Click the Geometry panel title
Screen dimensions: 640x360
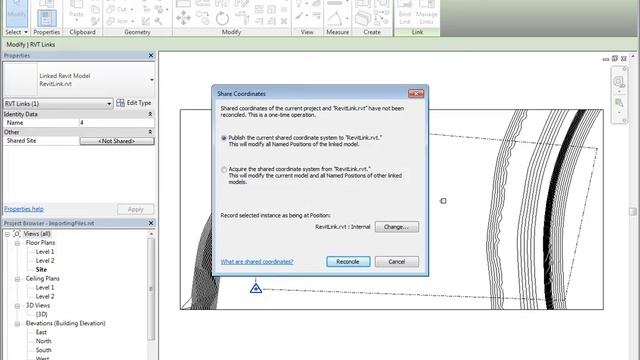pyautogui.click(x=138, y=32)
